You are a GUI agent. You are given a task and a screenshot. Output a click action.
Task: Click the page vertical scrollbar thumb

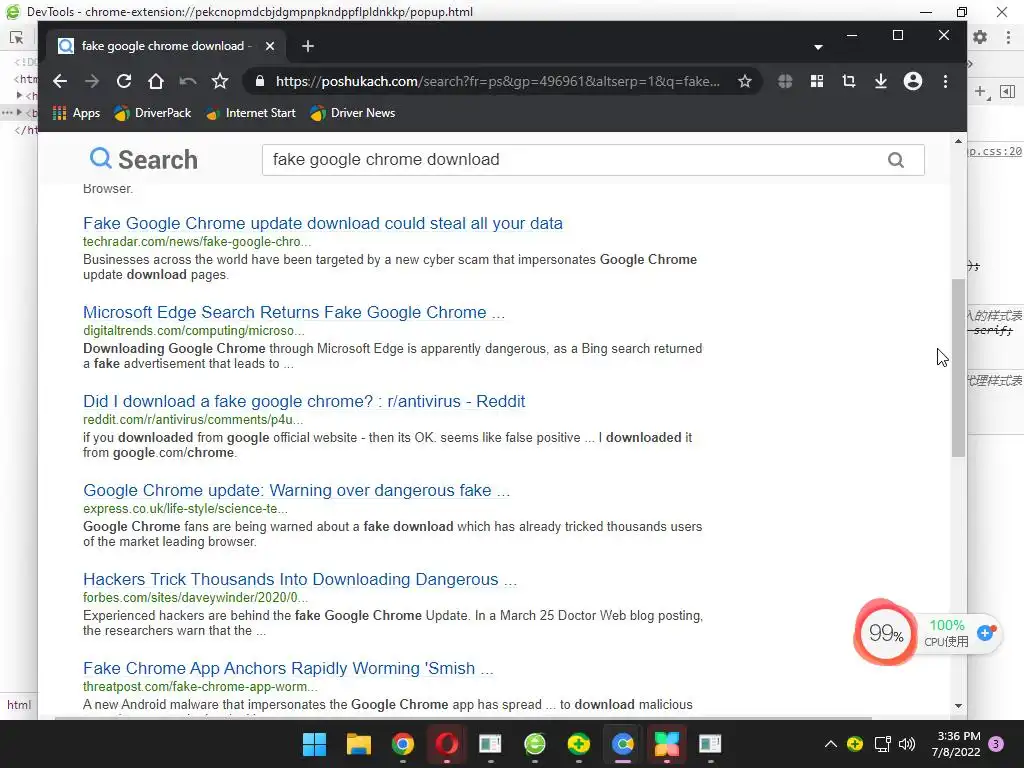958,368
